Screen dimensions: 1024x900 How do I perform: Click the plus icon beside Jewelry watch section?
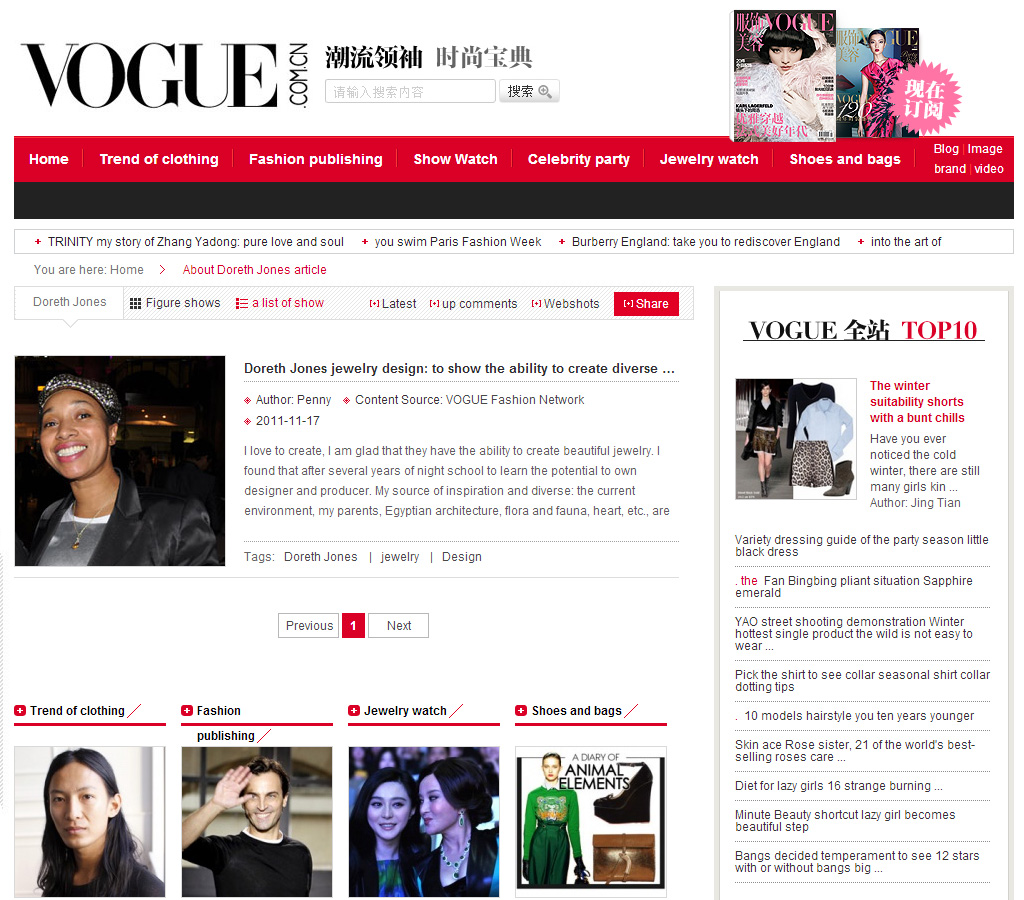(x=354, y=711)
